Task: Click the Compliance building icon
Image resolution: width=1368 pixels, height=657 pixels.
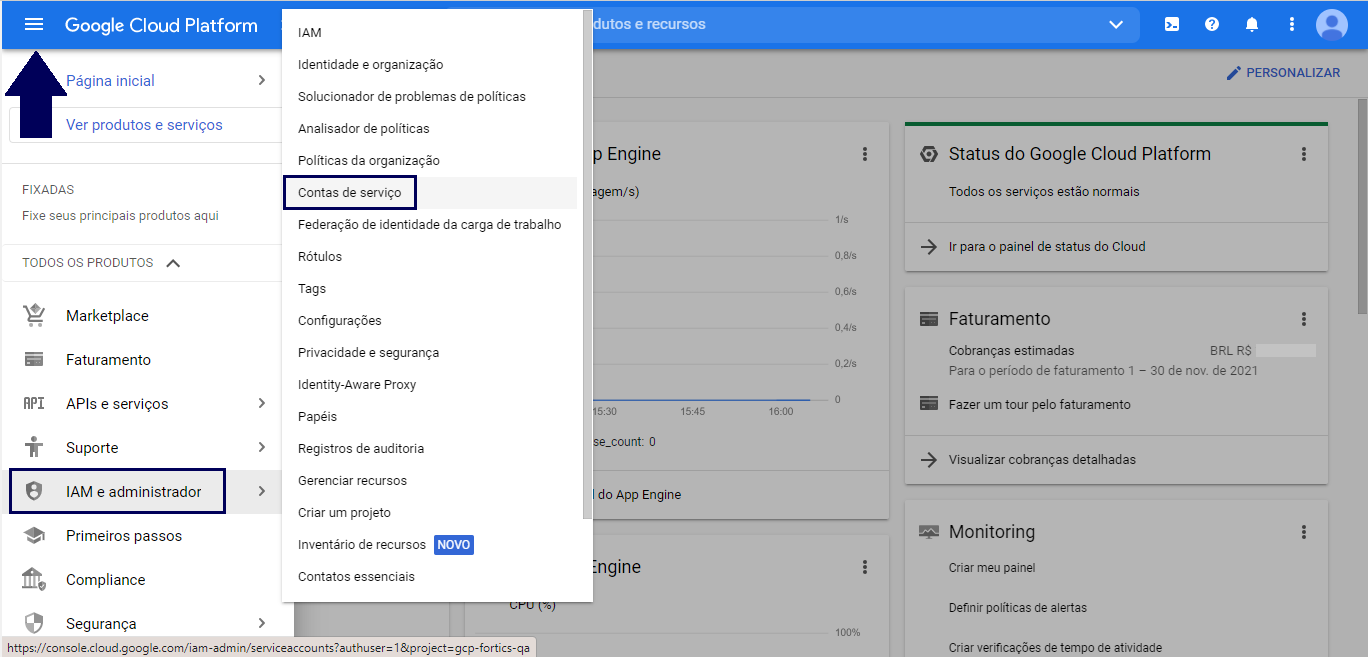Action: point(34,580)
